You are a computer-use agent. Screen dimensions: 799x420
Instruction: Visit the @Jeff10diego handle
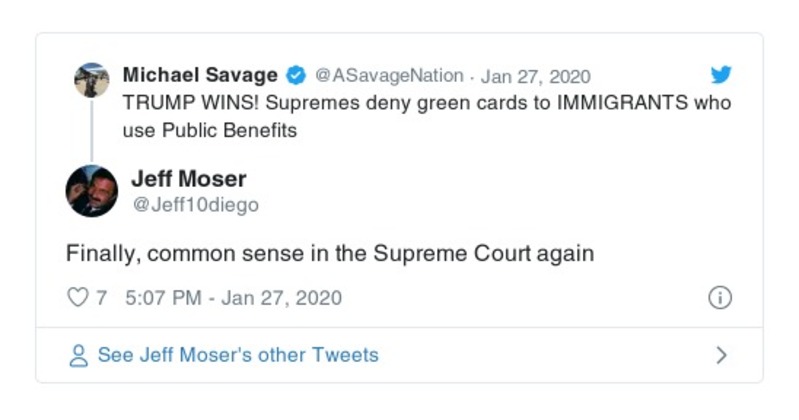(195, 205)
